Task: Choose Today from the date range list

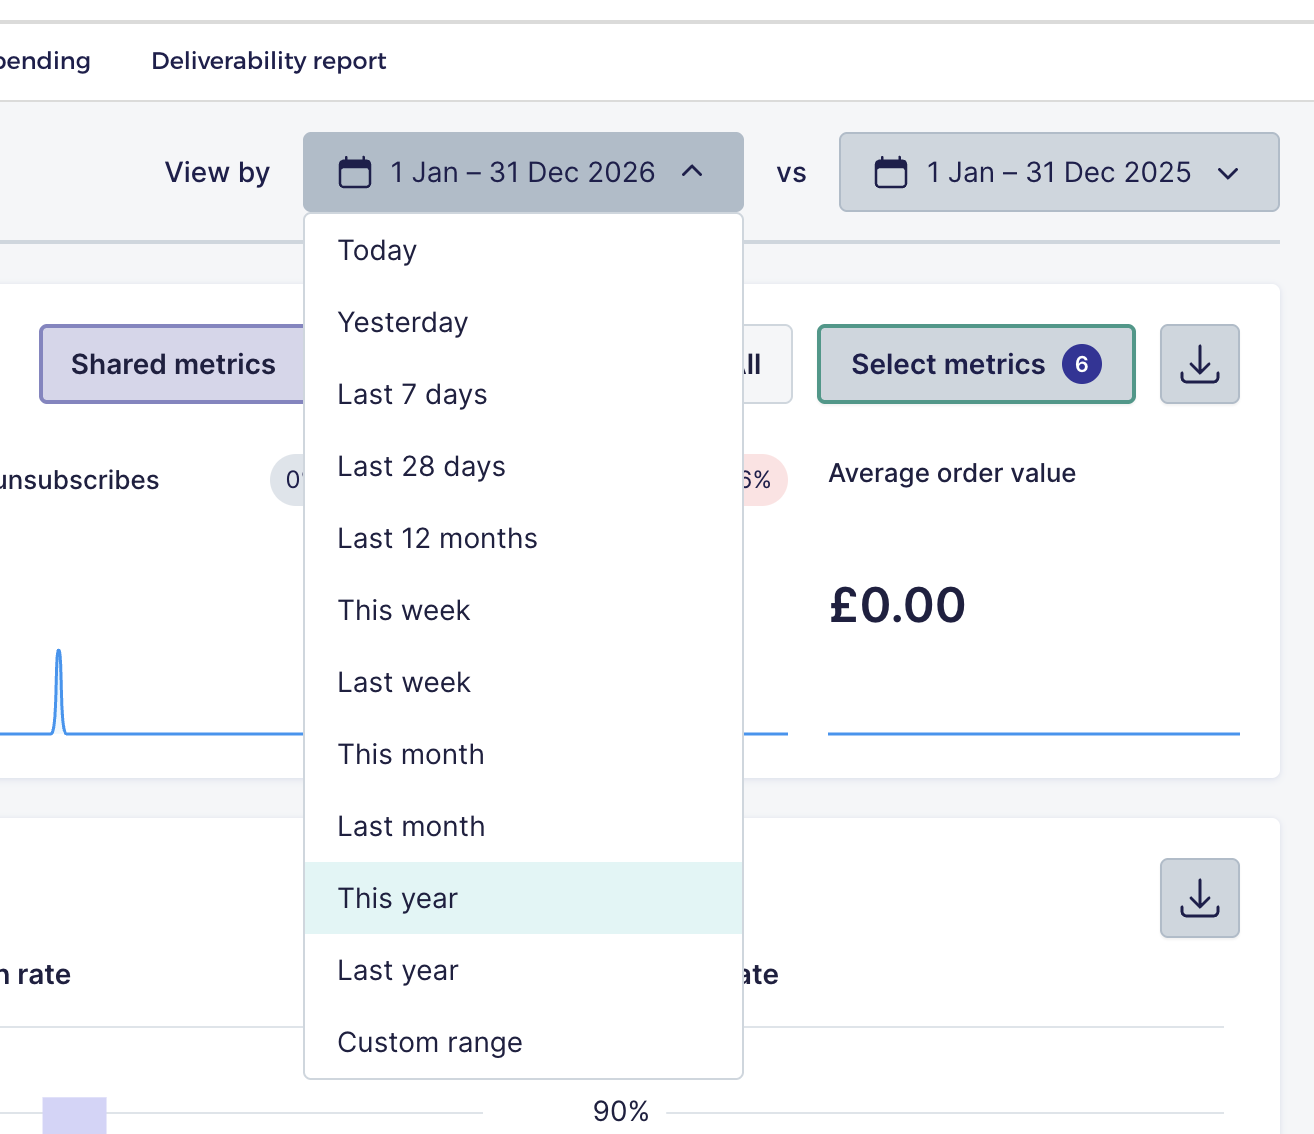Action: pyautogui.click(x=523, y=250)
